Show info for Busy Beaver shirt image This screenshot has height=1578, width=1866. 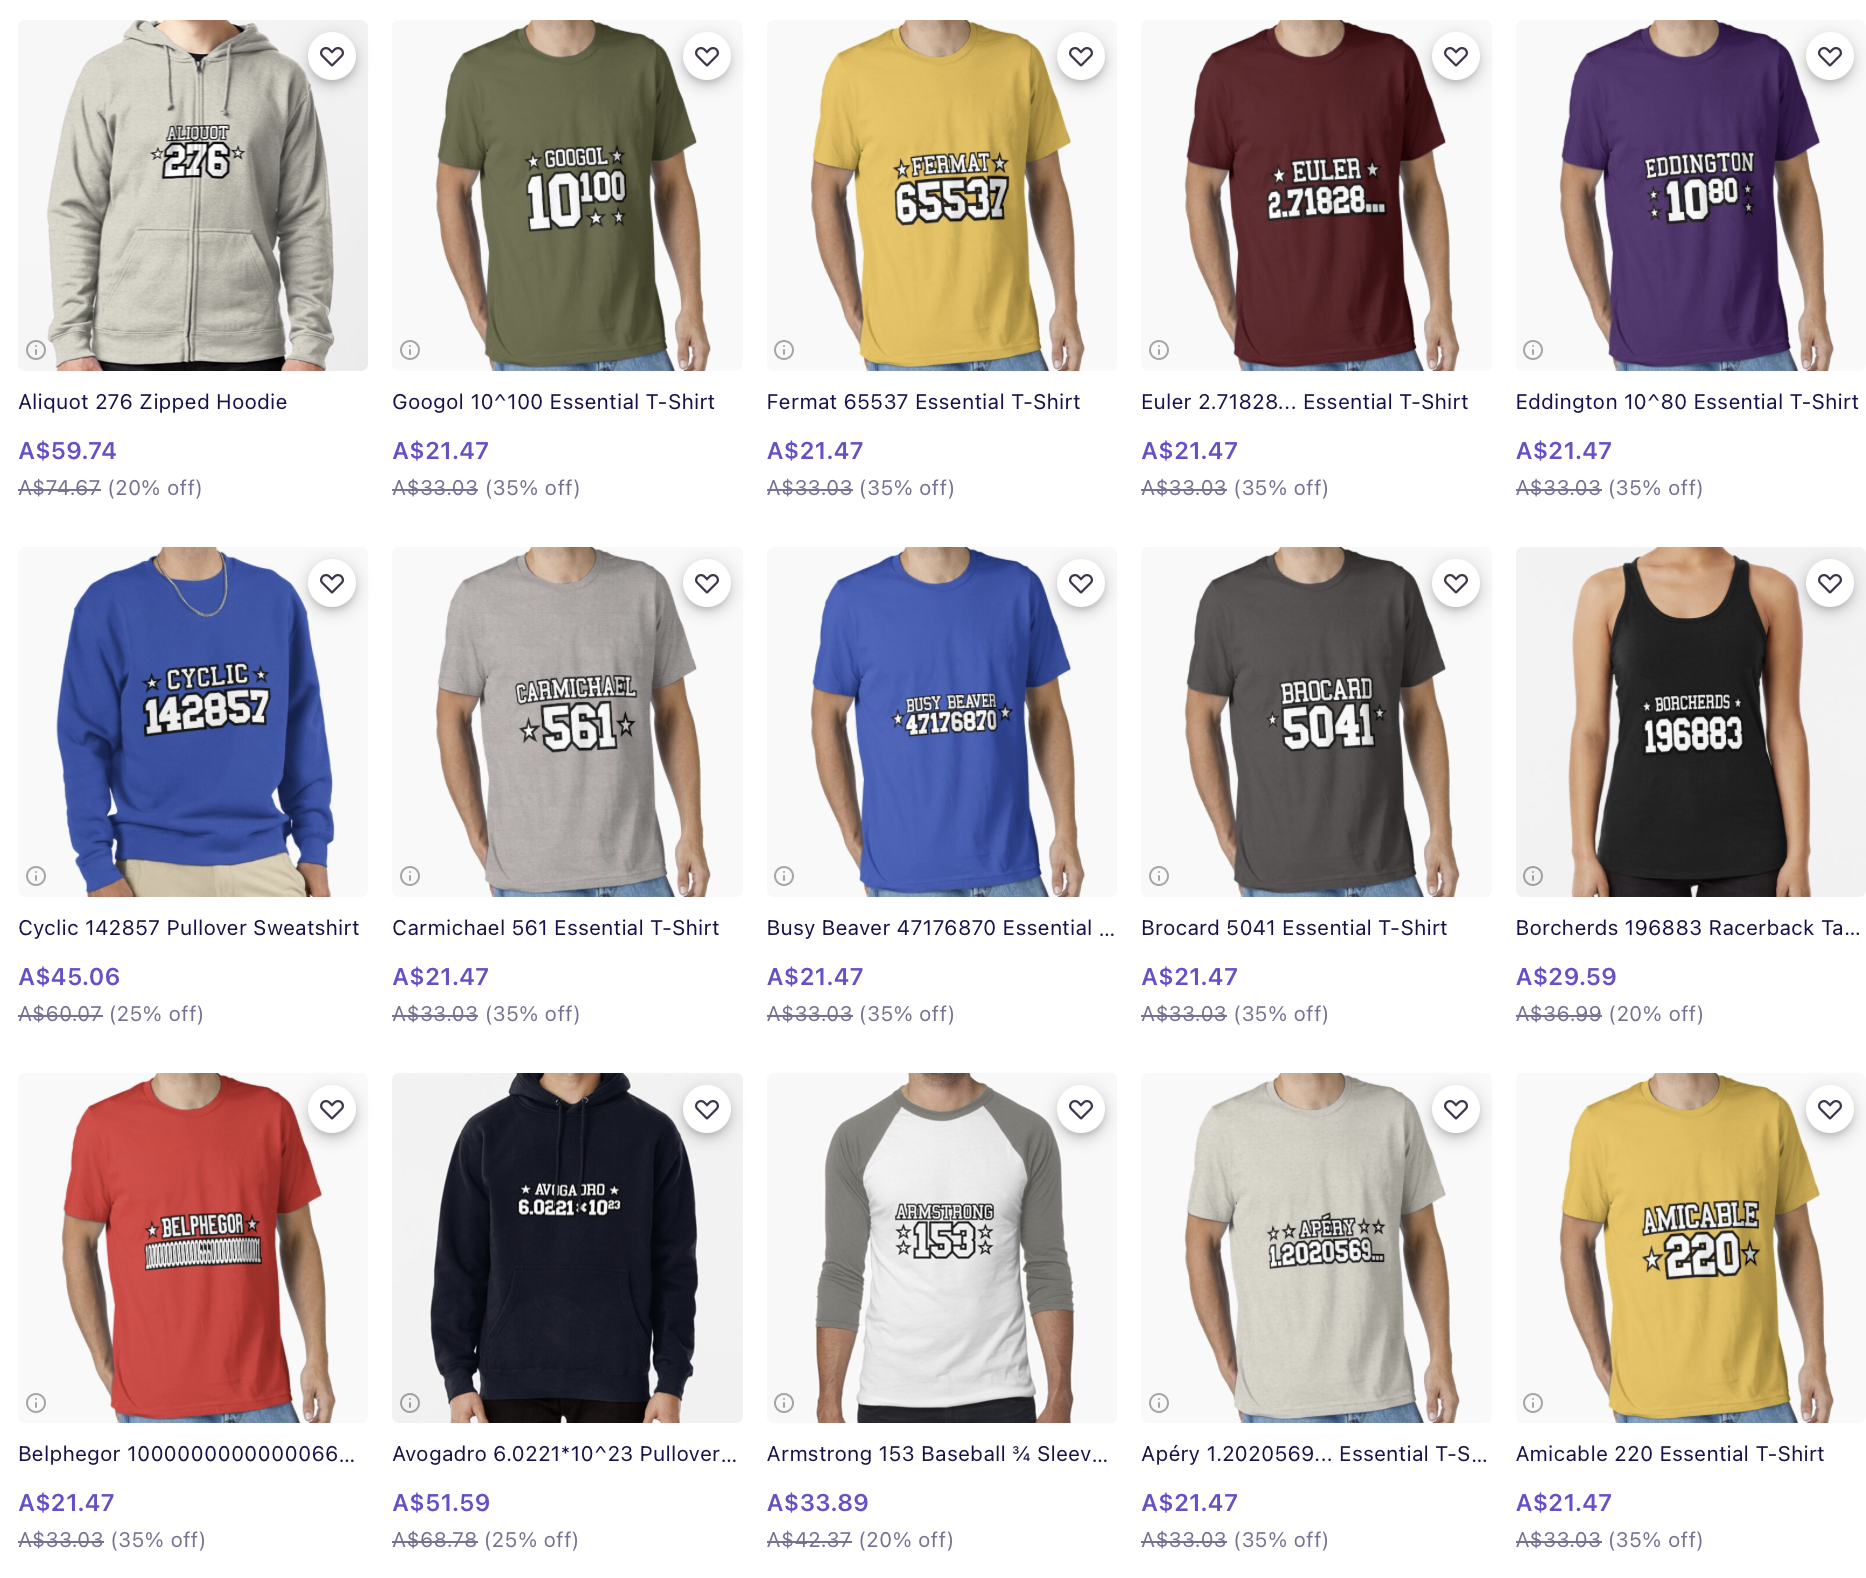pos(784,876)
